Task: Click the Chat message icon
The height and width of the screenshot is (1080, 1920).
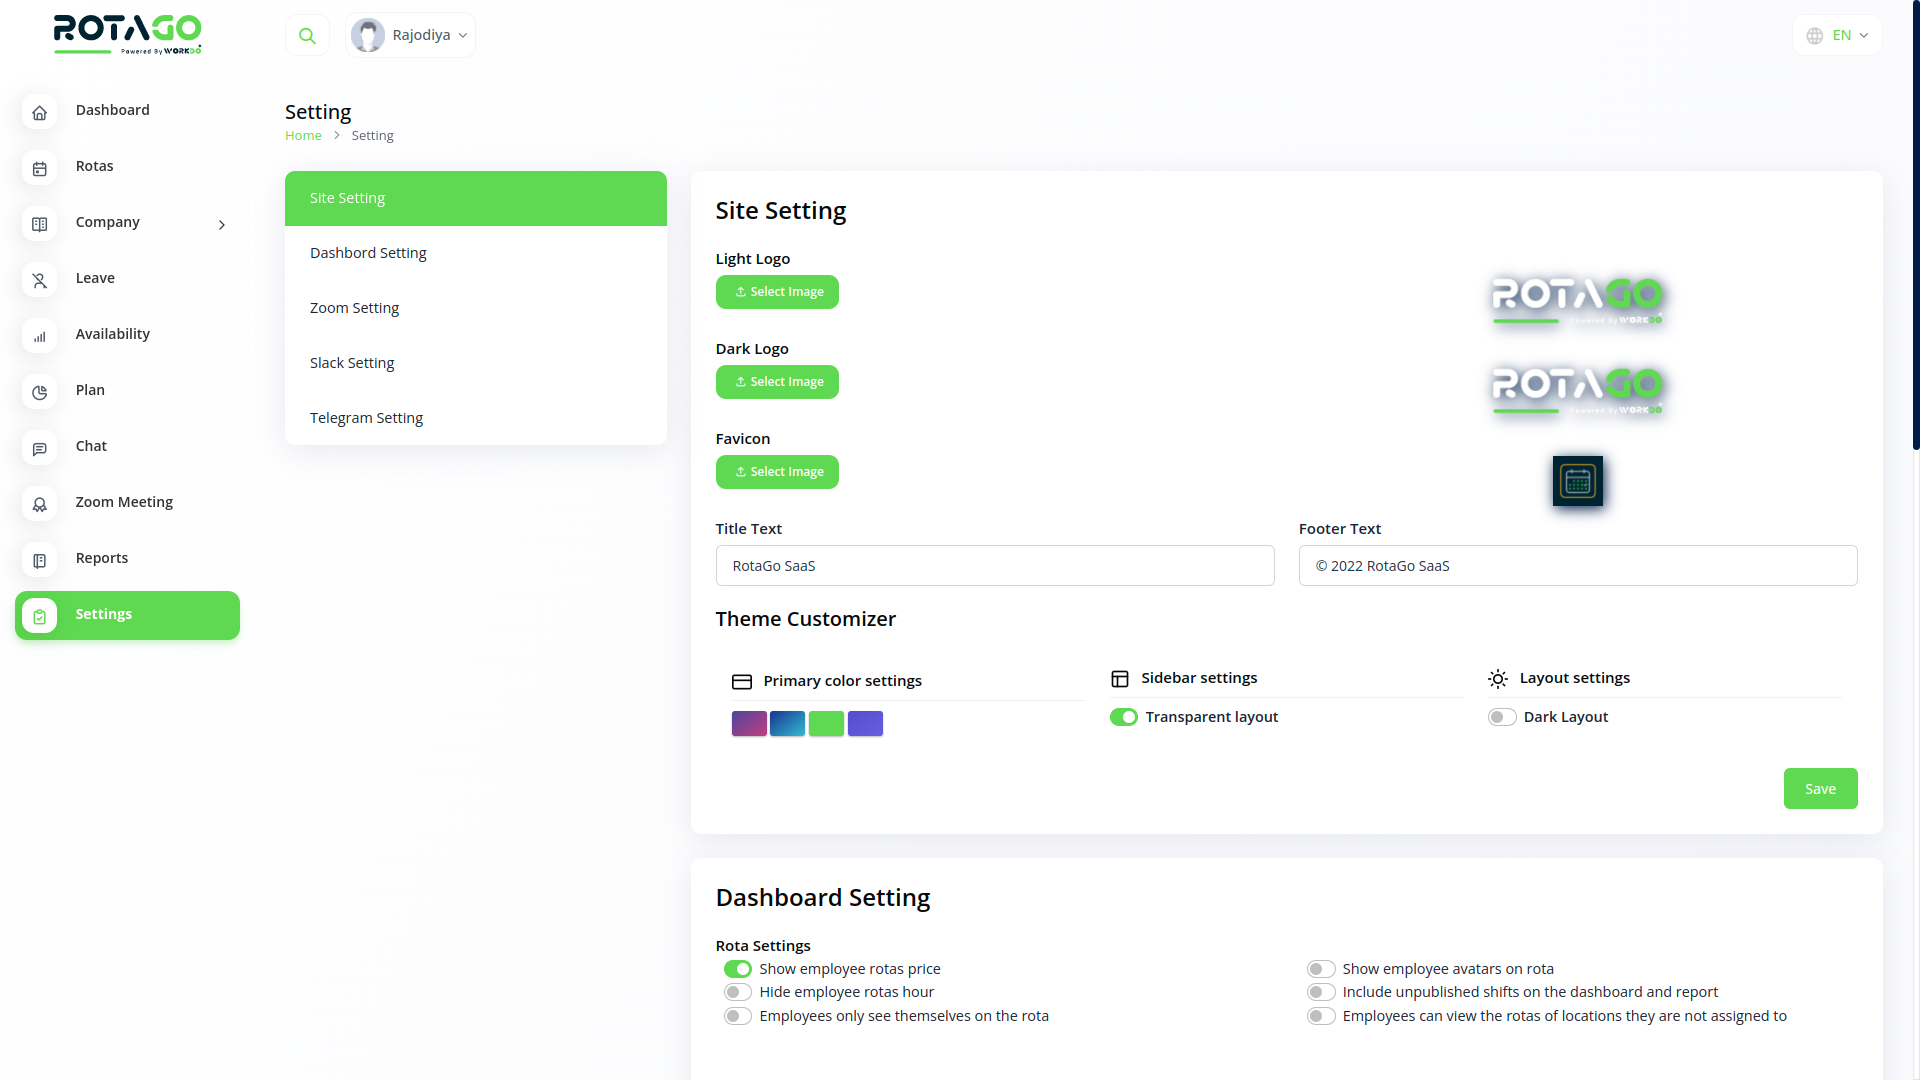Action: [40, 448]
